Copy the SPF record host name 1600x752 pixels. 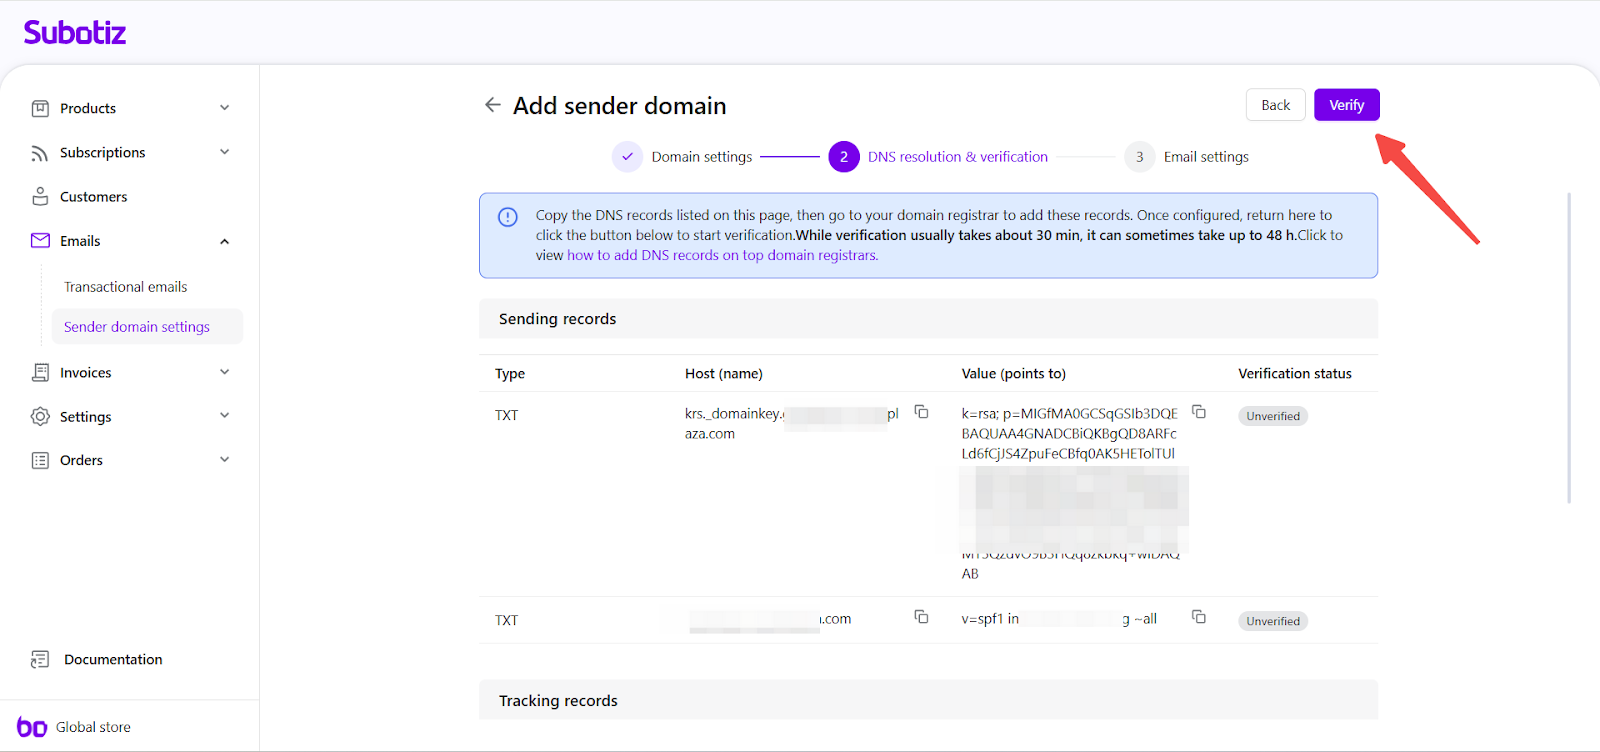921,617
